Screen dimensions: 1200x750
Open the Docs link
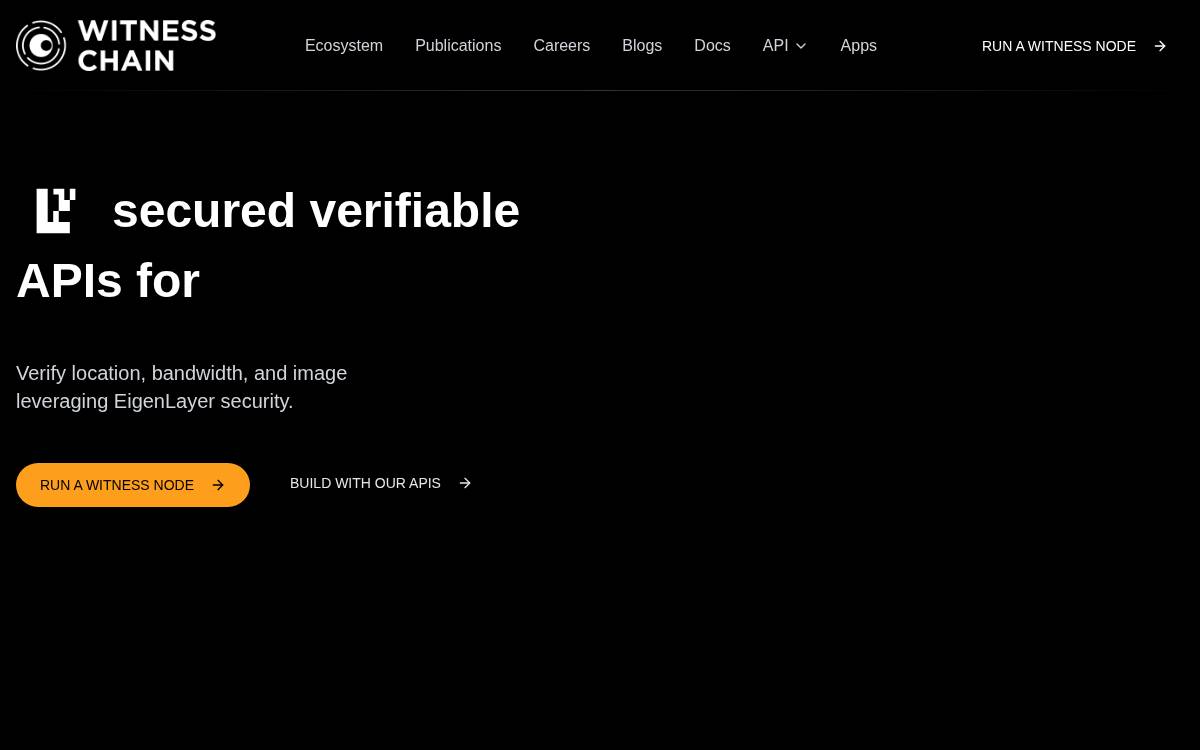pos(712,46)
